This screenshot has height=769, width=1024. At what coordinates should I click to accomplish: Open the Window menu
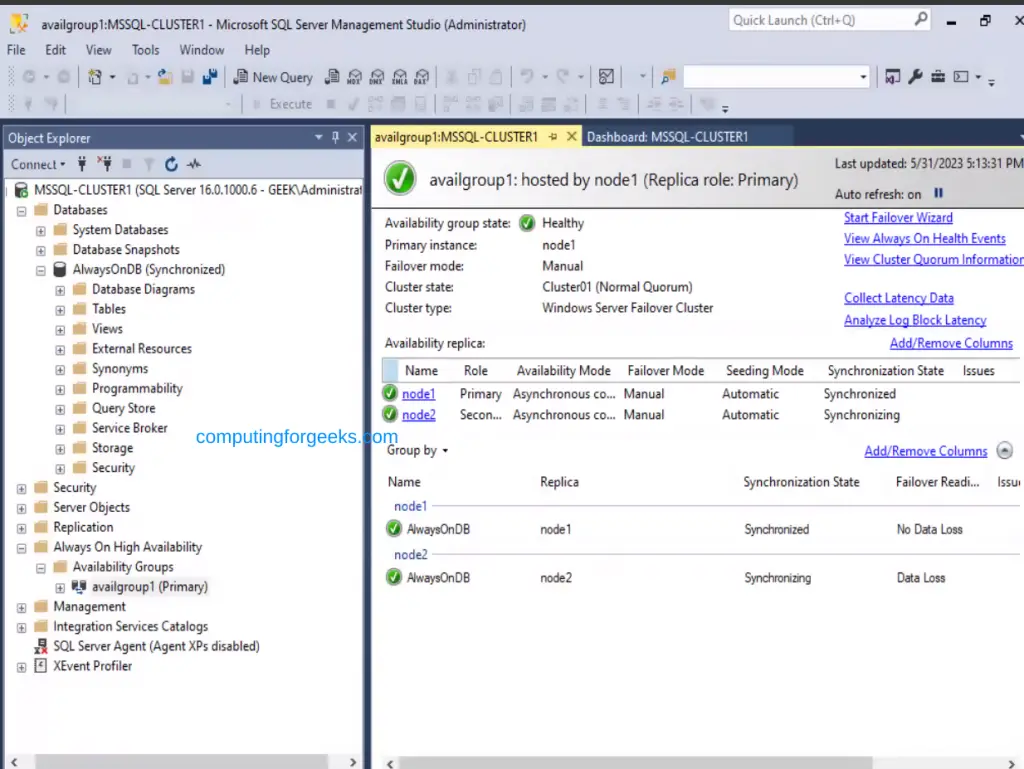202,50
